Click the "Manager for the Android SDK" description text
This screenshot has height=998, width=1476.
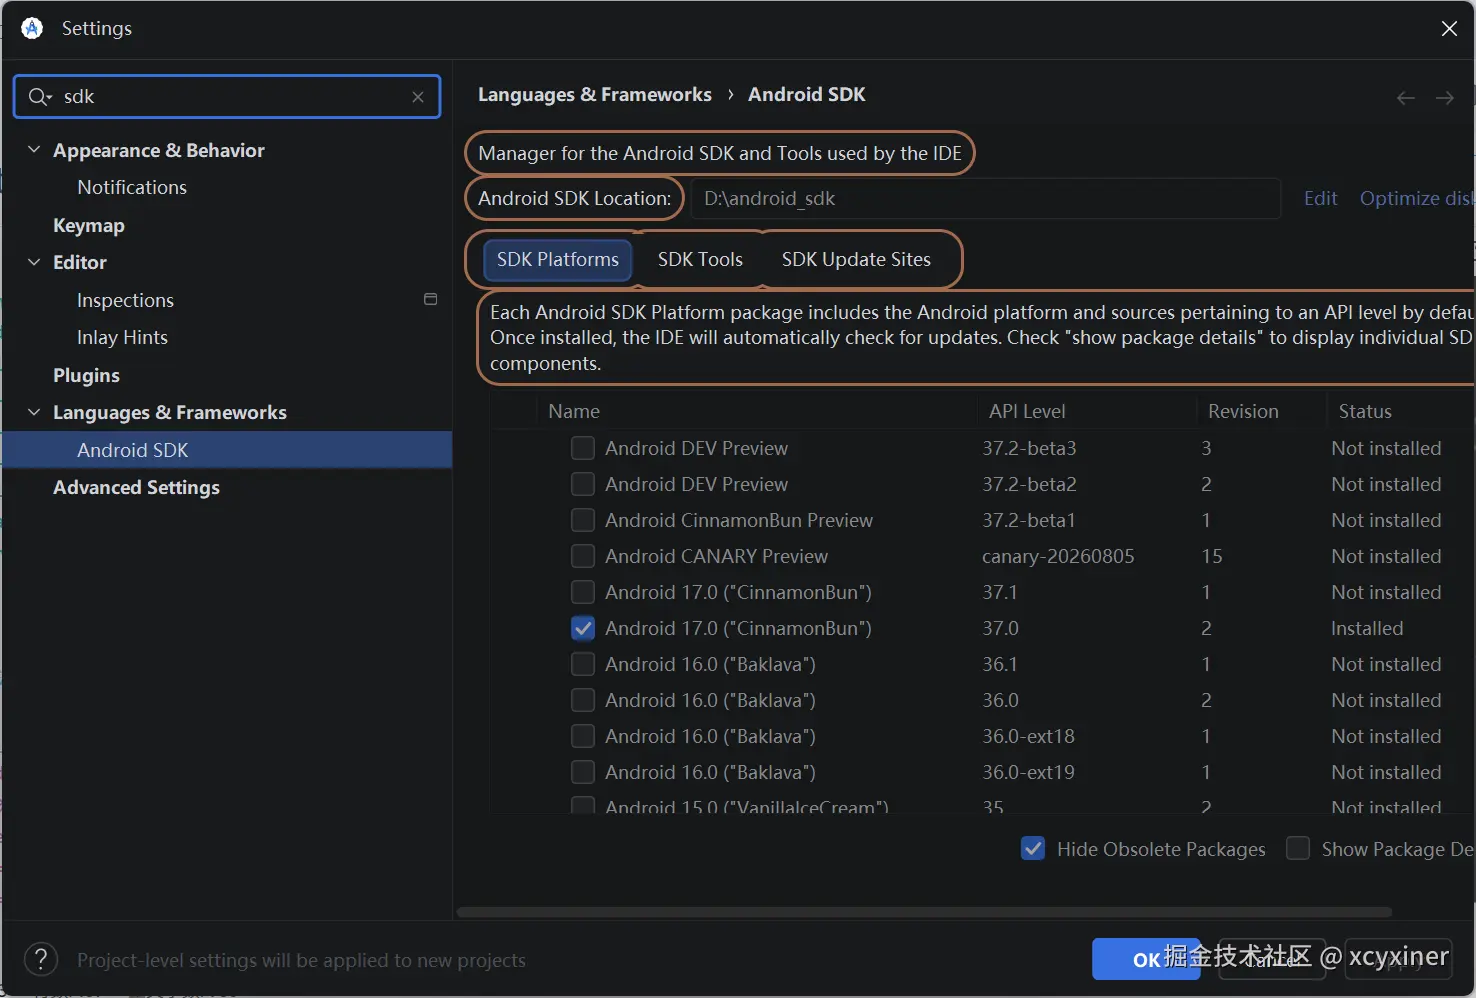[720, 153]
